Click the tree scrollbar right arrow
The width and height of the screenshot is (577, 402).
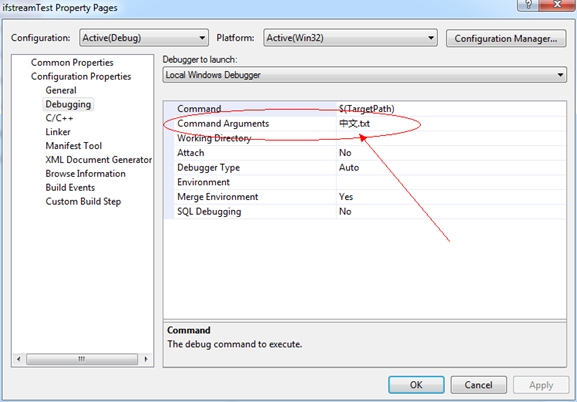[146, 359]
